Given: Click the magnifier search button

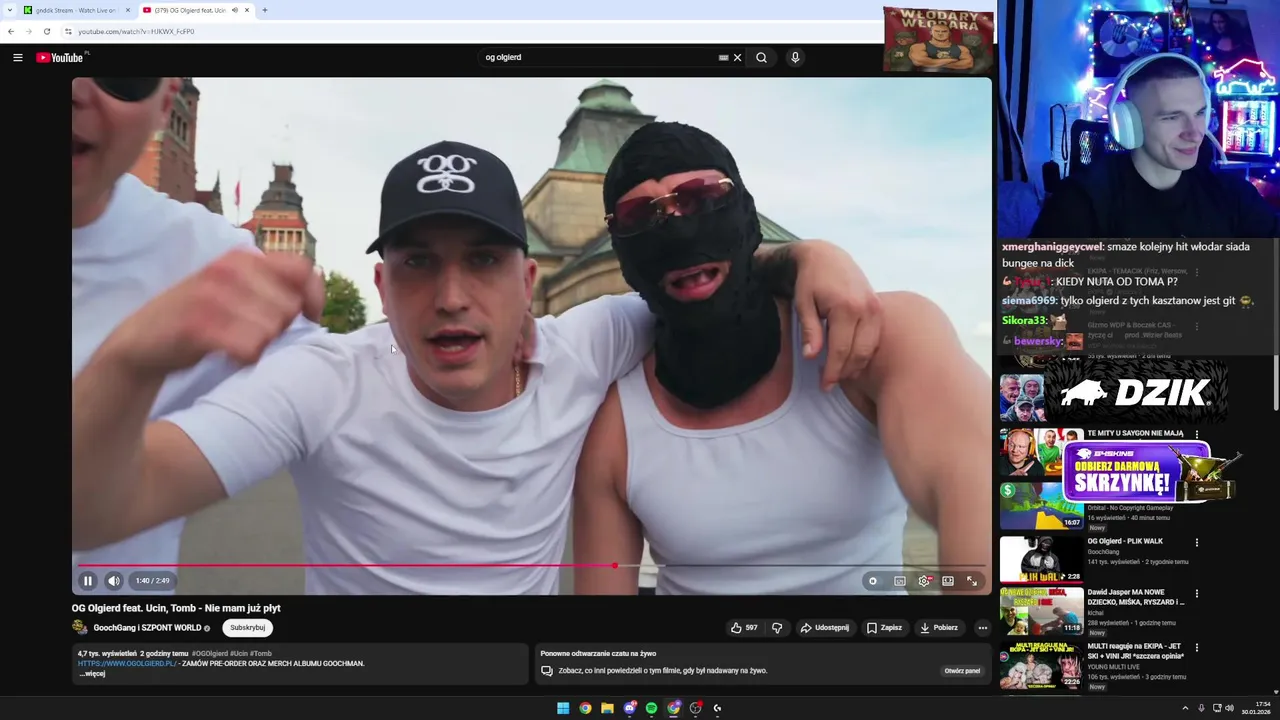Looking at the screenshot, I should (x=761, y=57).
